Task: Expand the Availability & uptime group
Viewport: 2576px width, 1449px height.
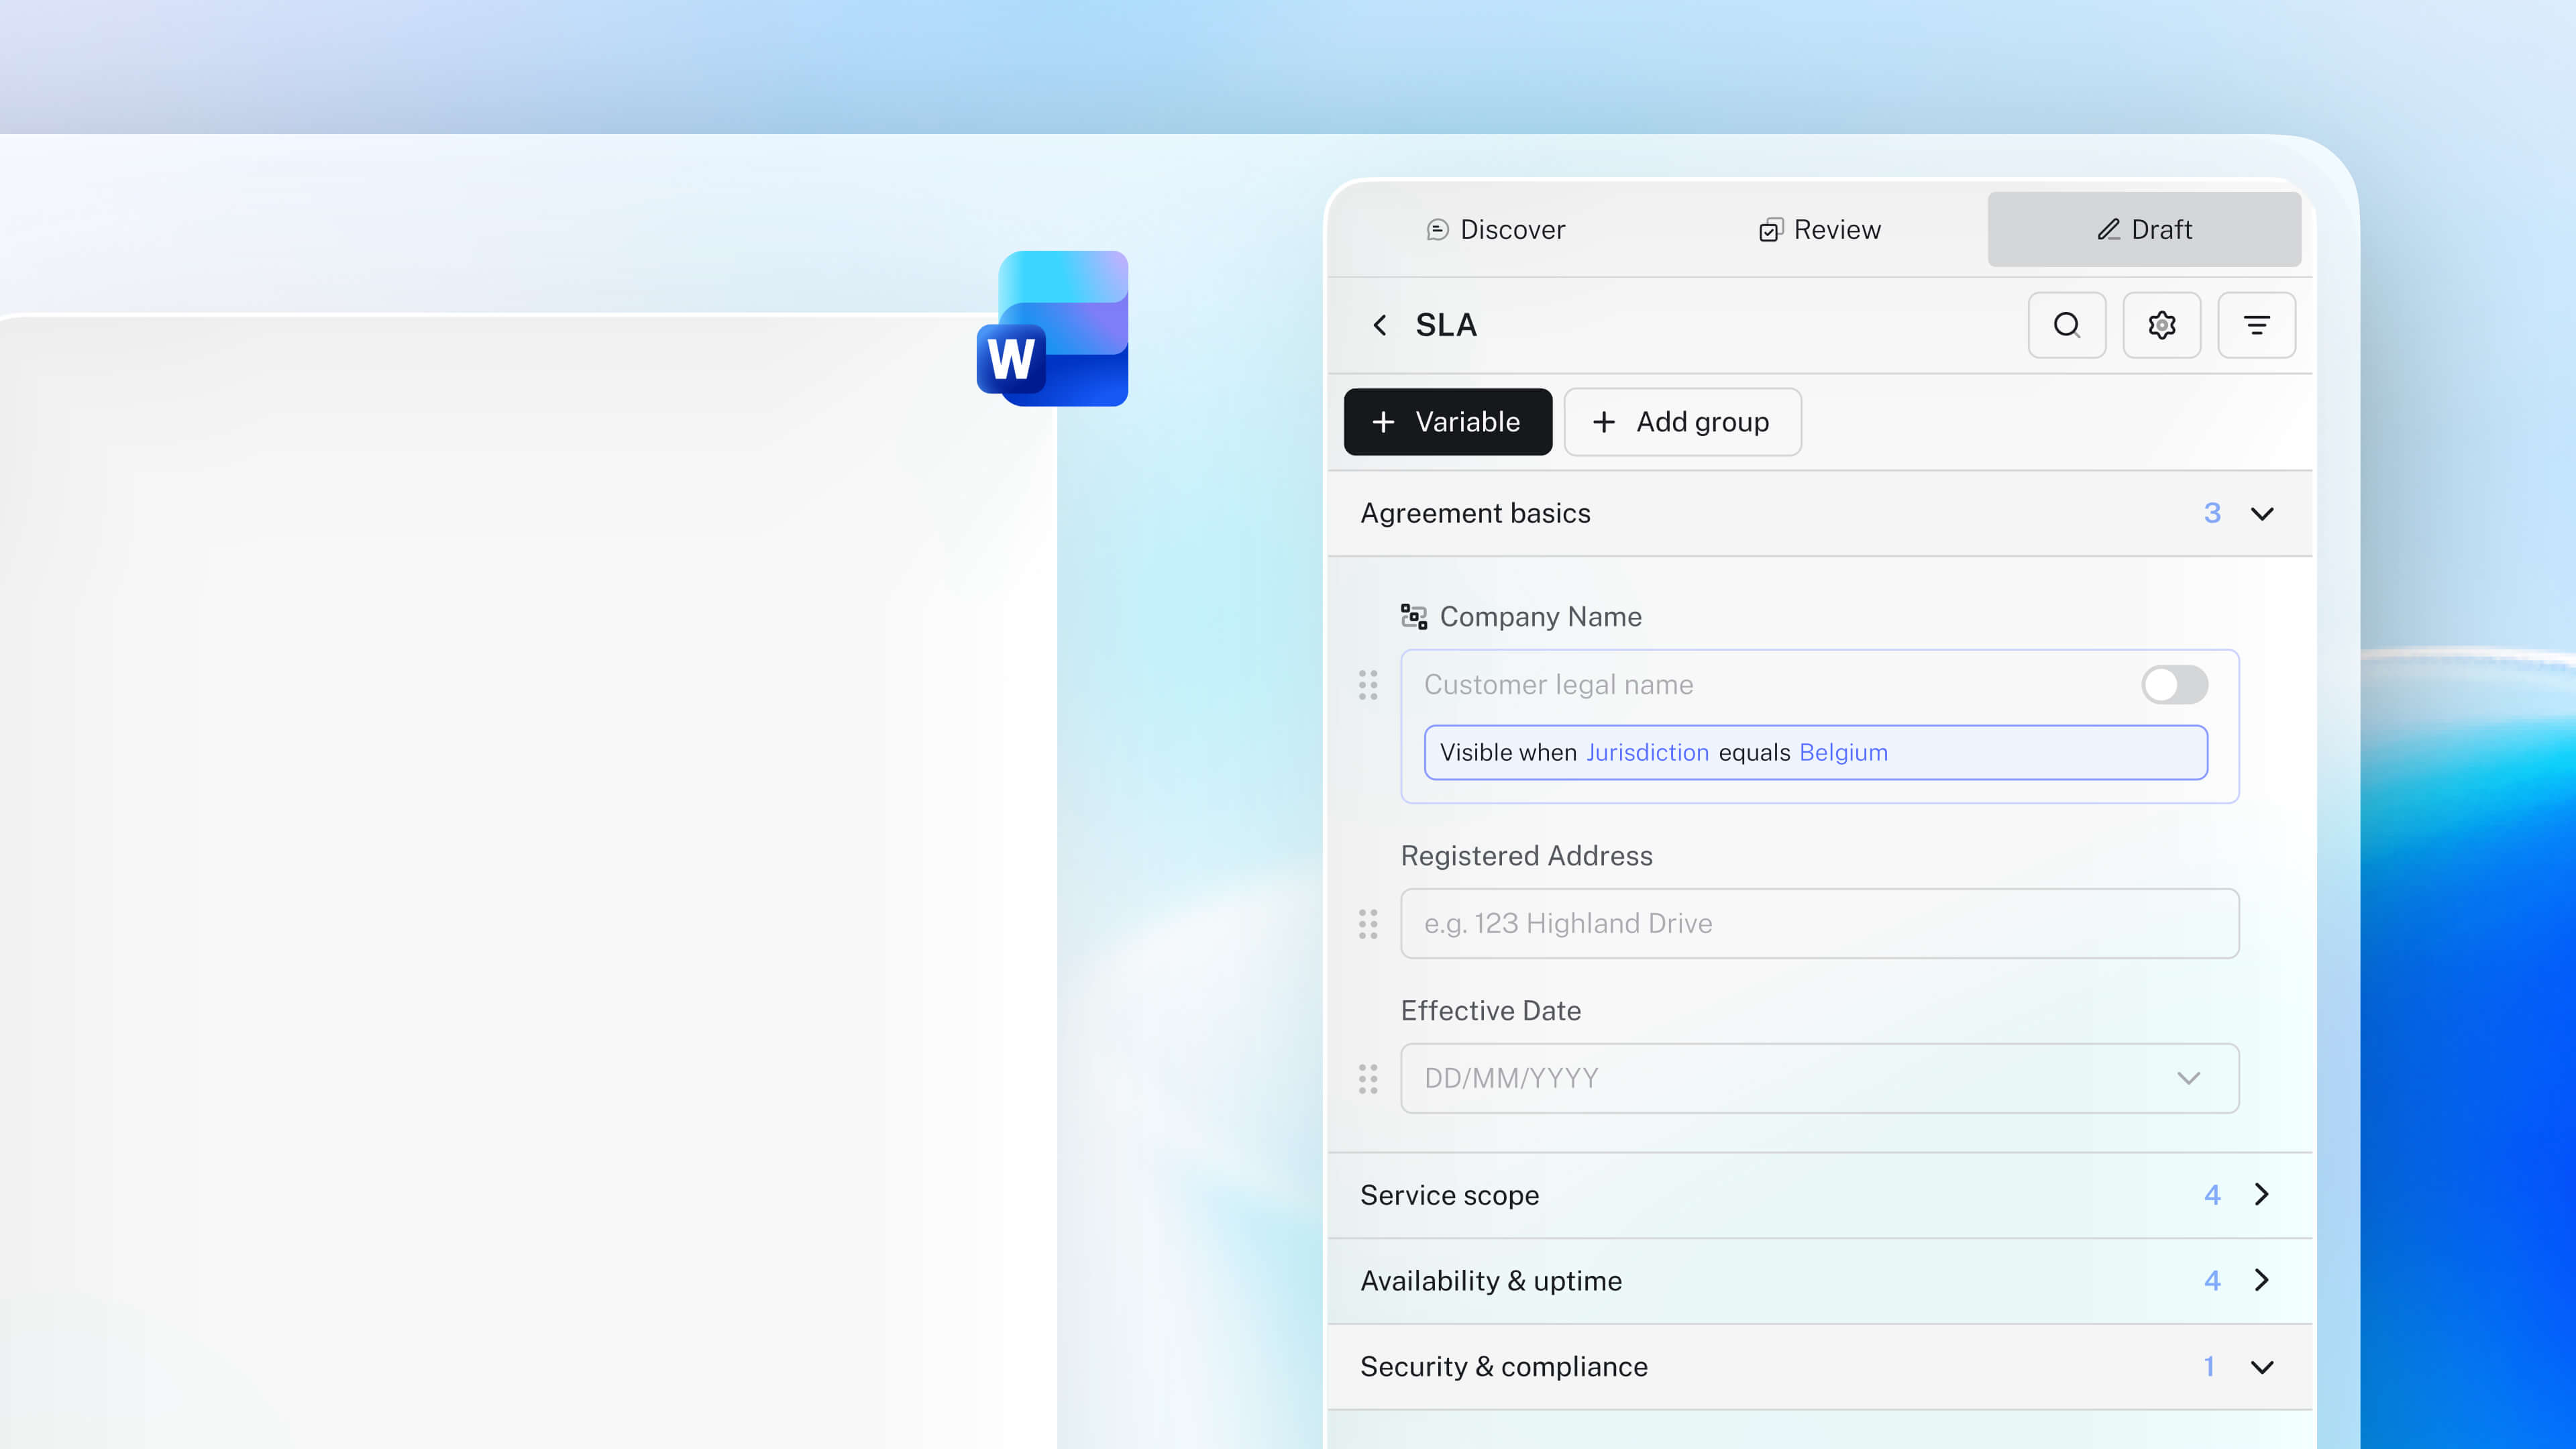Action: pyautogui.click(x=2261, y=1280)
